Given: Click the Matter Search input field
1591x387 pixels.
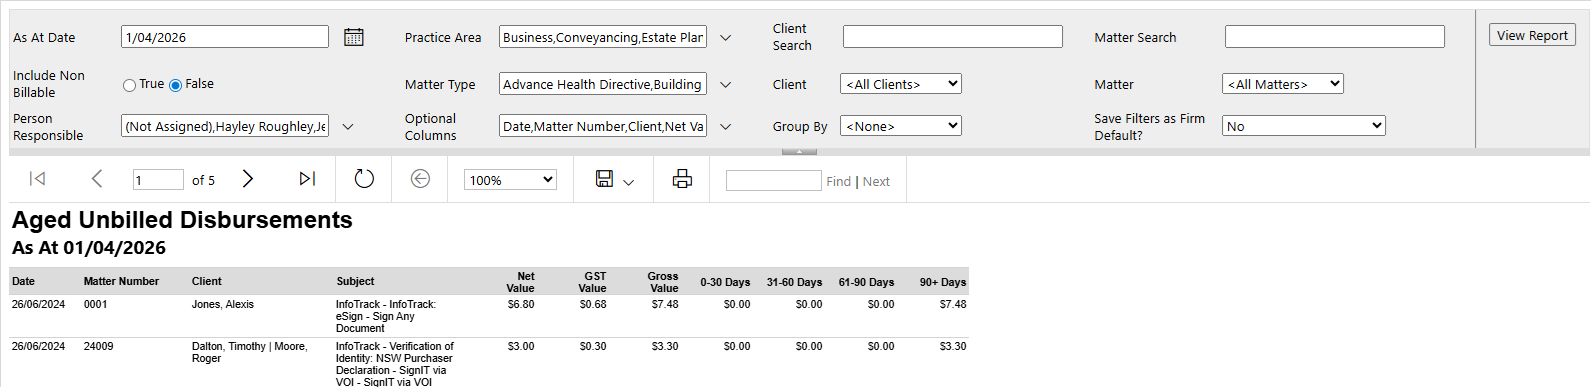Looking at the screenshot, I should click(x=1335, y=37).
